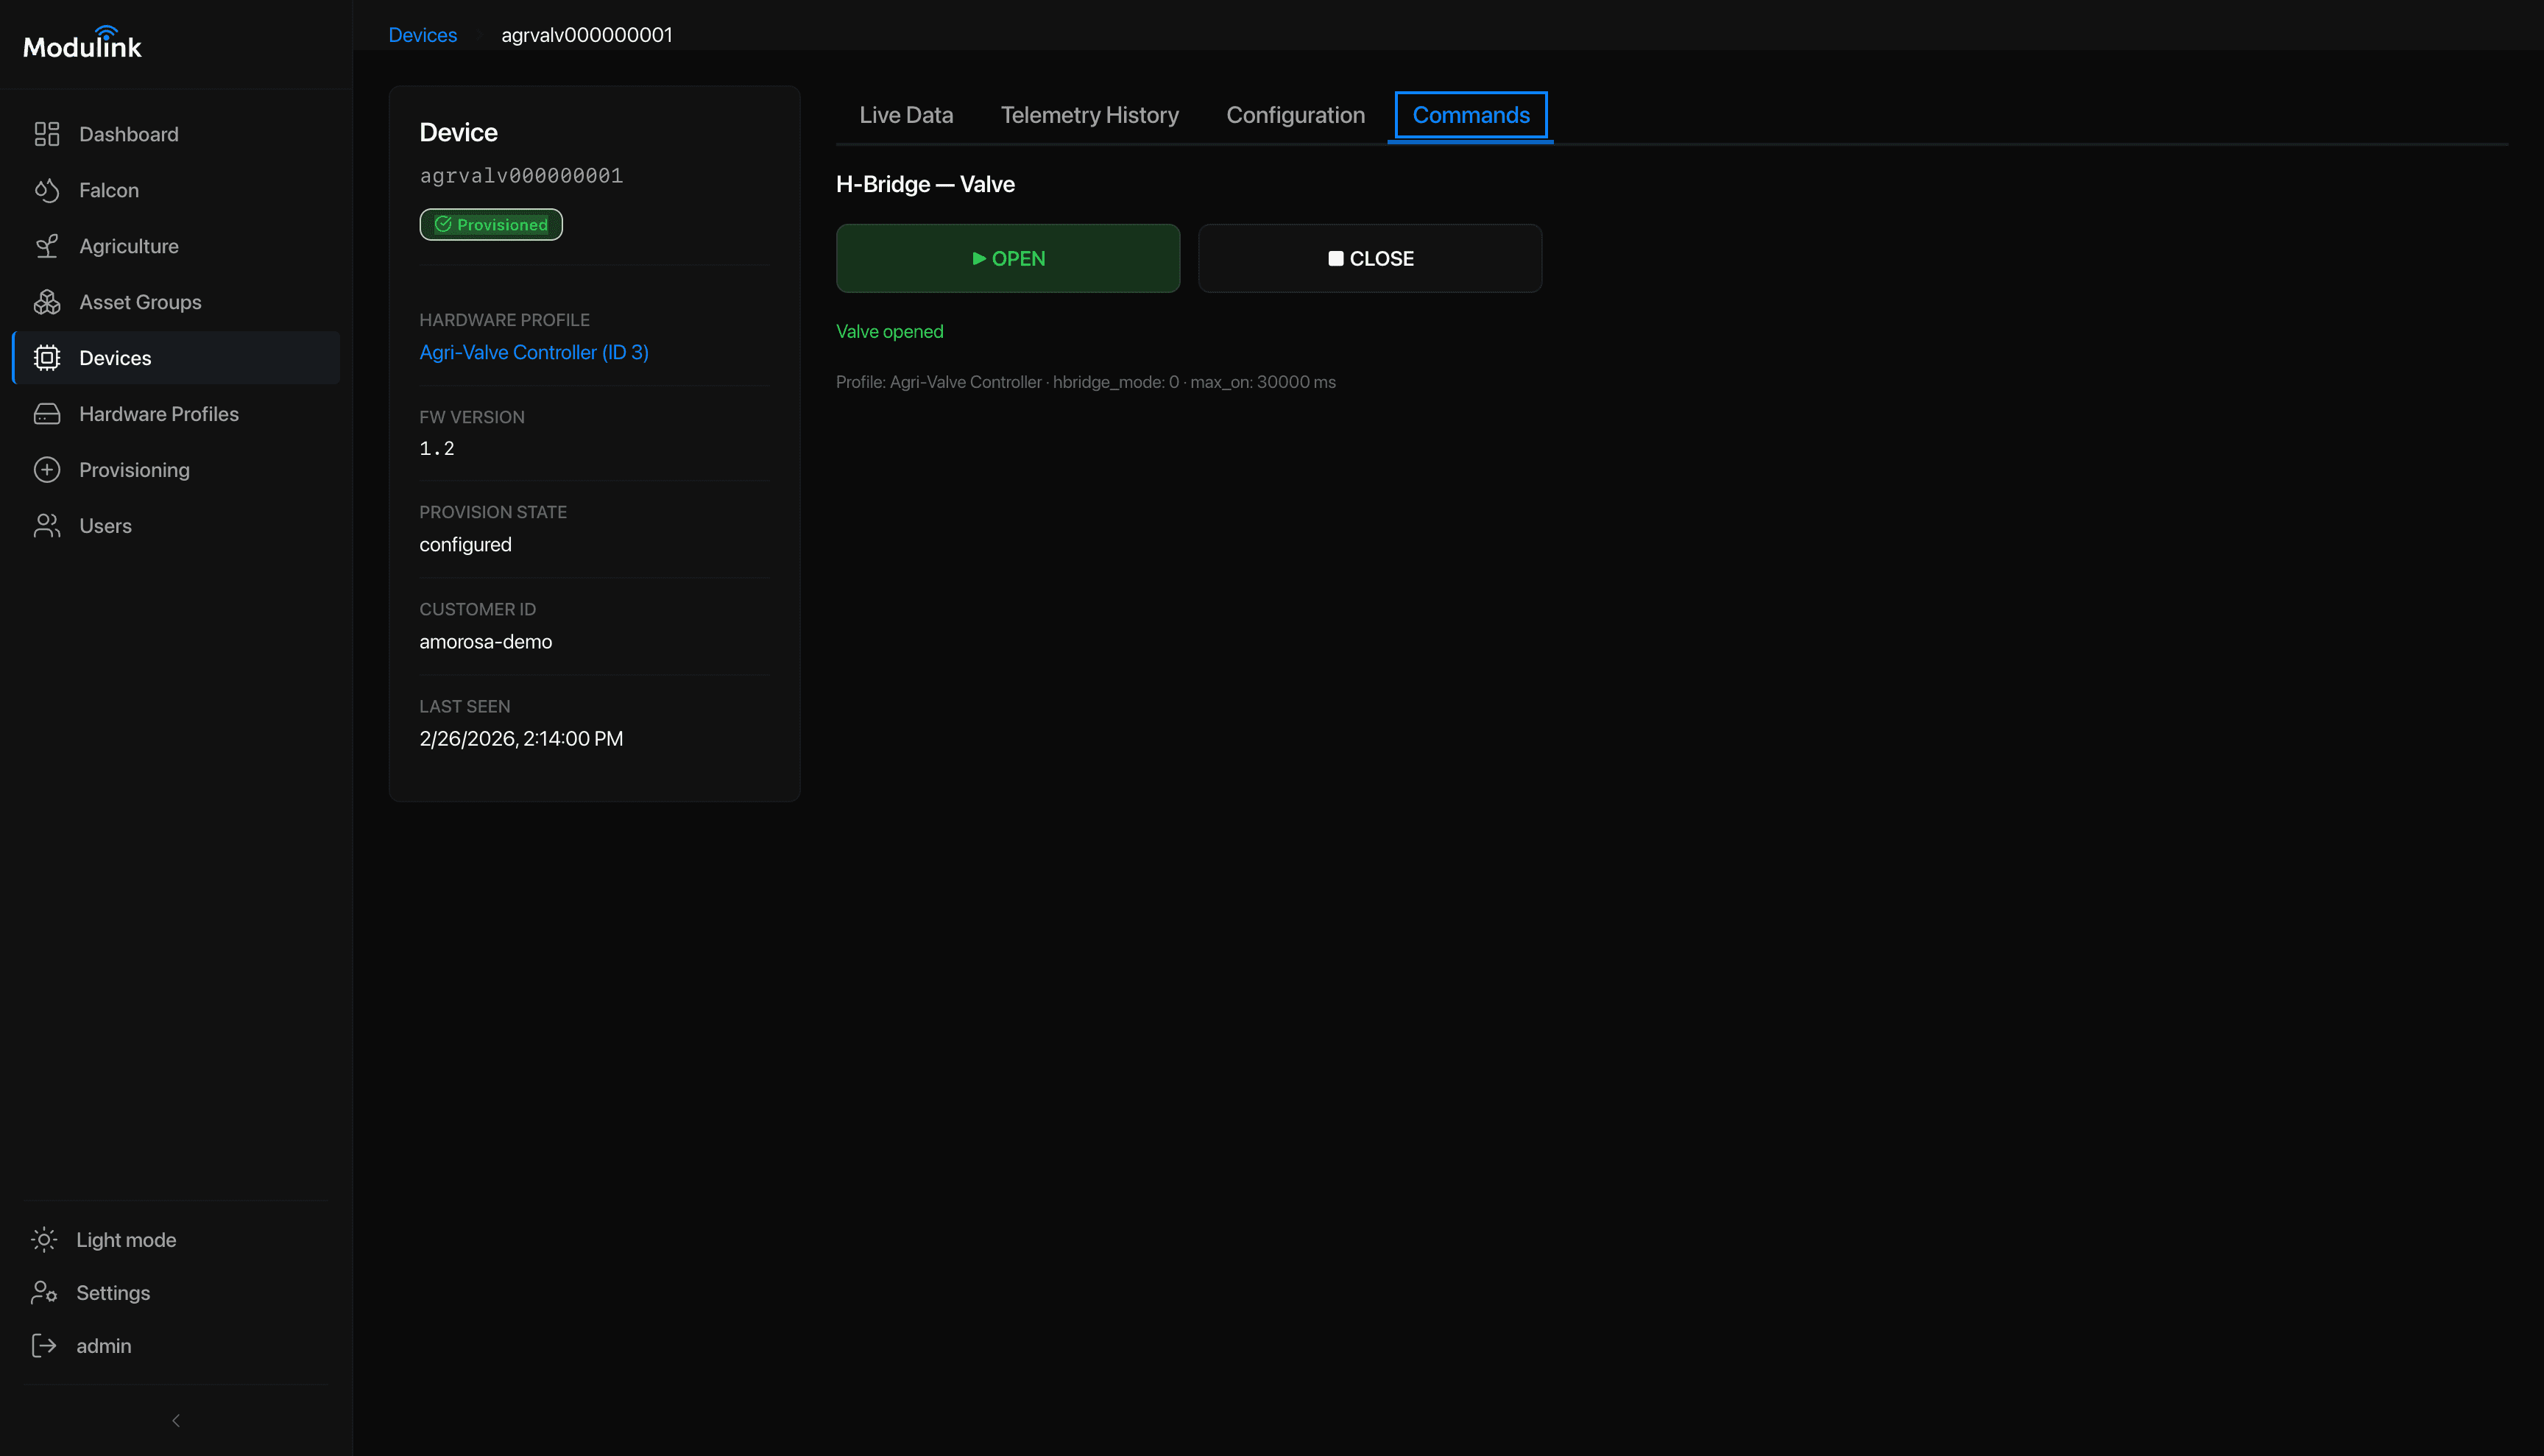Screen dimensions: 2544x1456
Task: Collapse the sidebar with bottom chevron
Action: click(x=176, y=1421)
